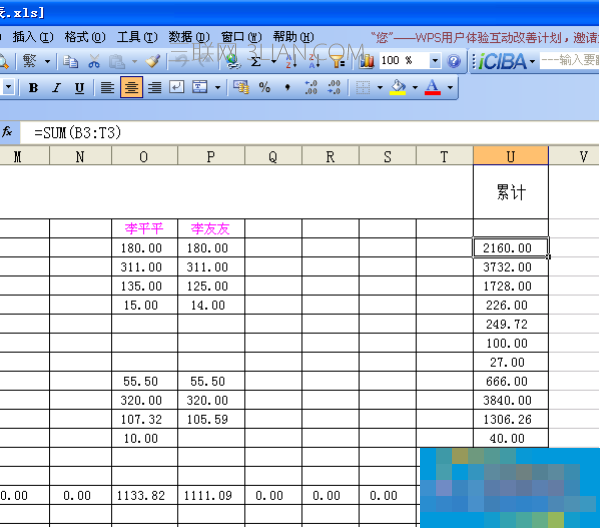The height and width of the screenshot is (528, 600).
Task: Select column T header
Action: 445,156
